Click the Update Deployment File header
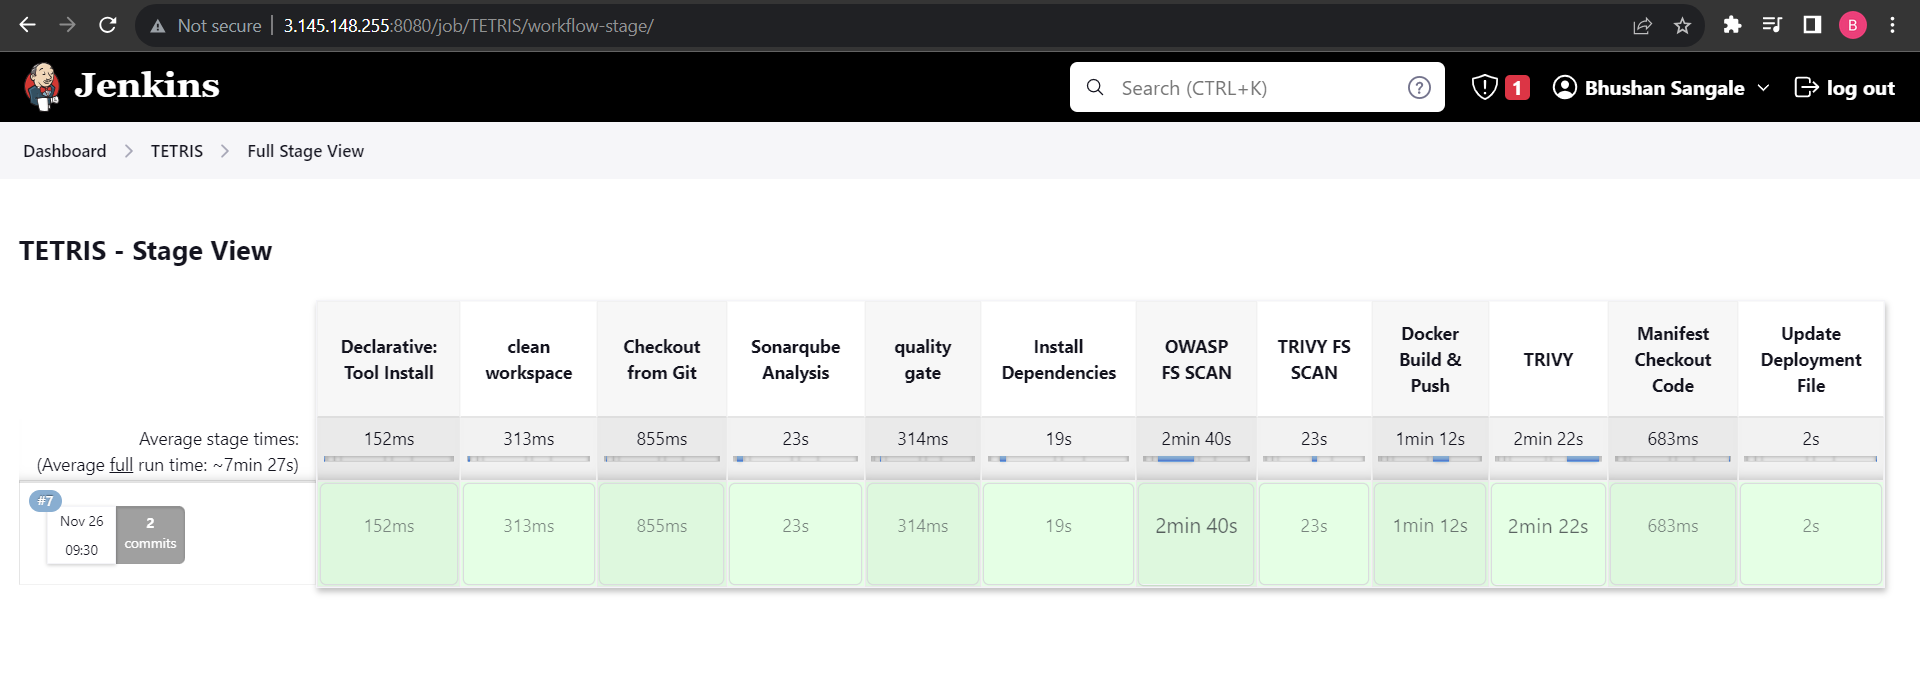 (x=1811, y=360)
